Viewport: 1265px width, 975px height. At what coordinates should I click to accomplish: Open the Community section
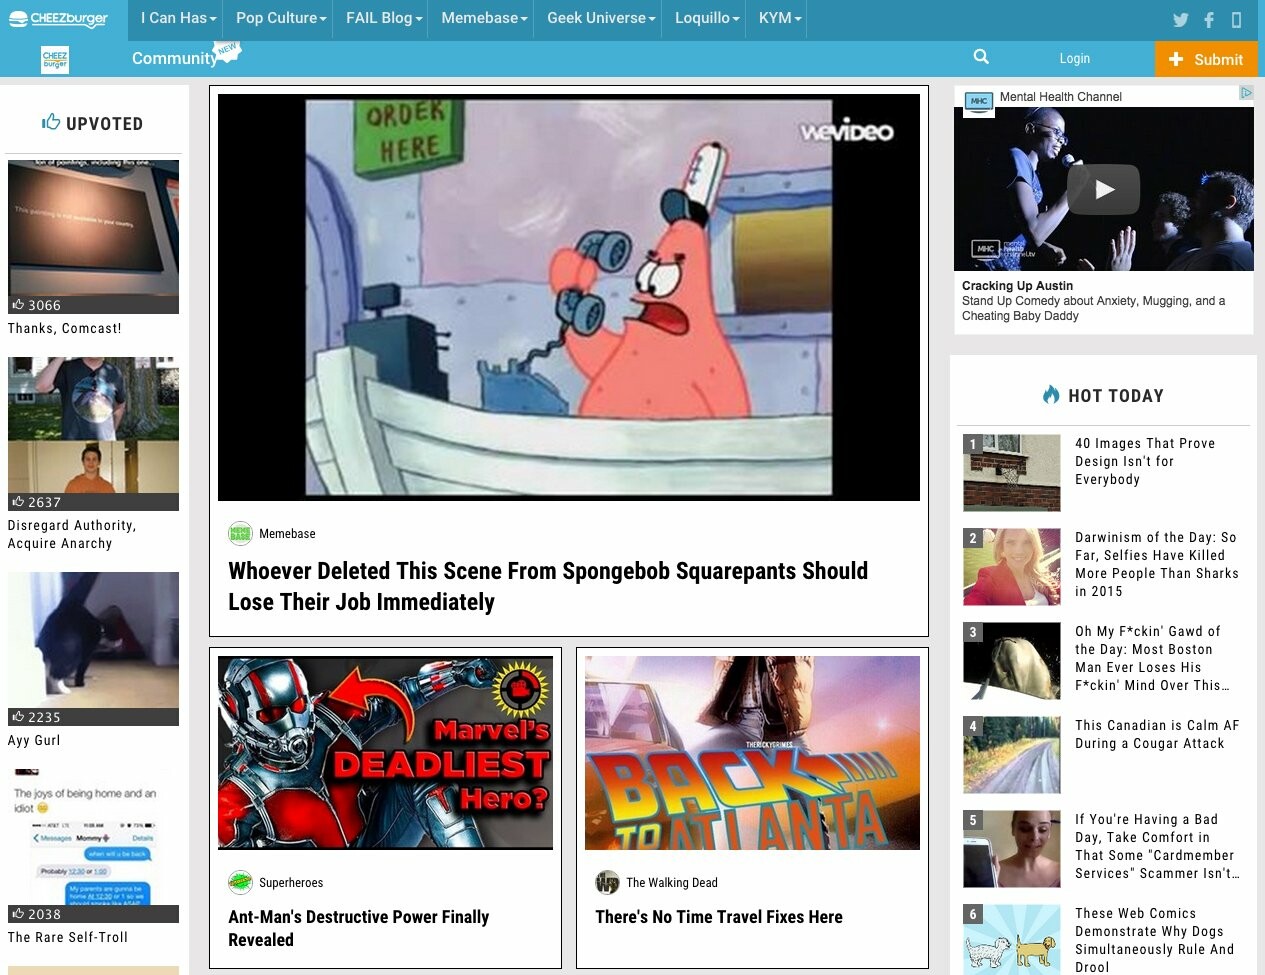174,58
